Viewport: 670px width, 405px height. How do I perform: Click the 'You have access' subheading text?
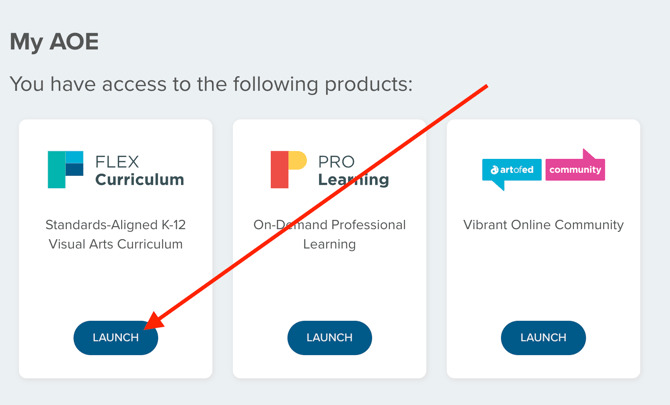210,84
